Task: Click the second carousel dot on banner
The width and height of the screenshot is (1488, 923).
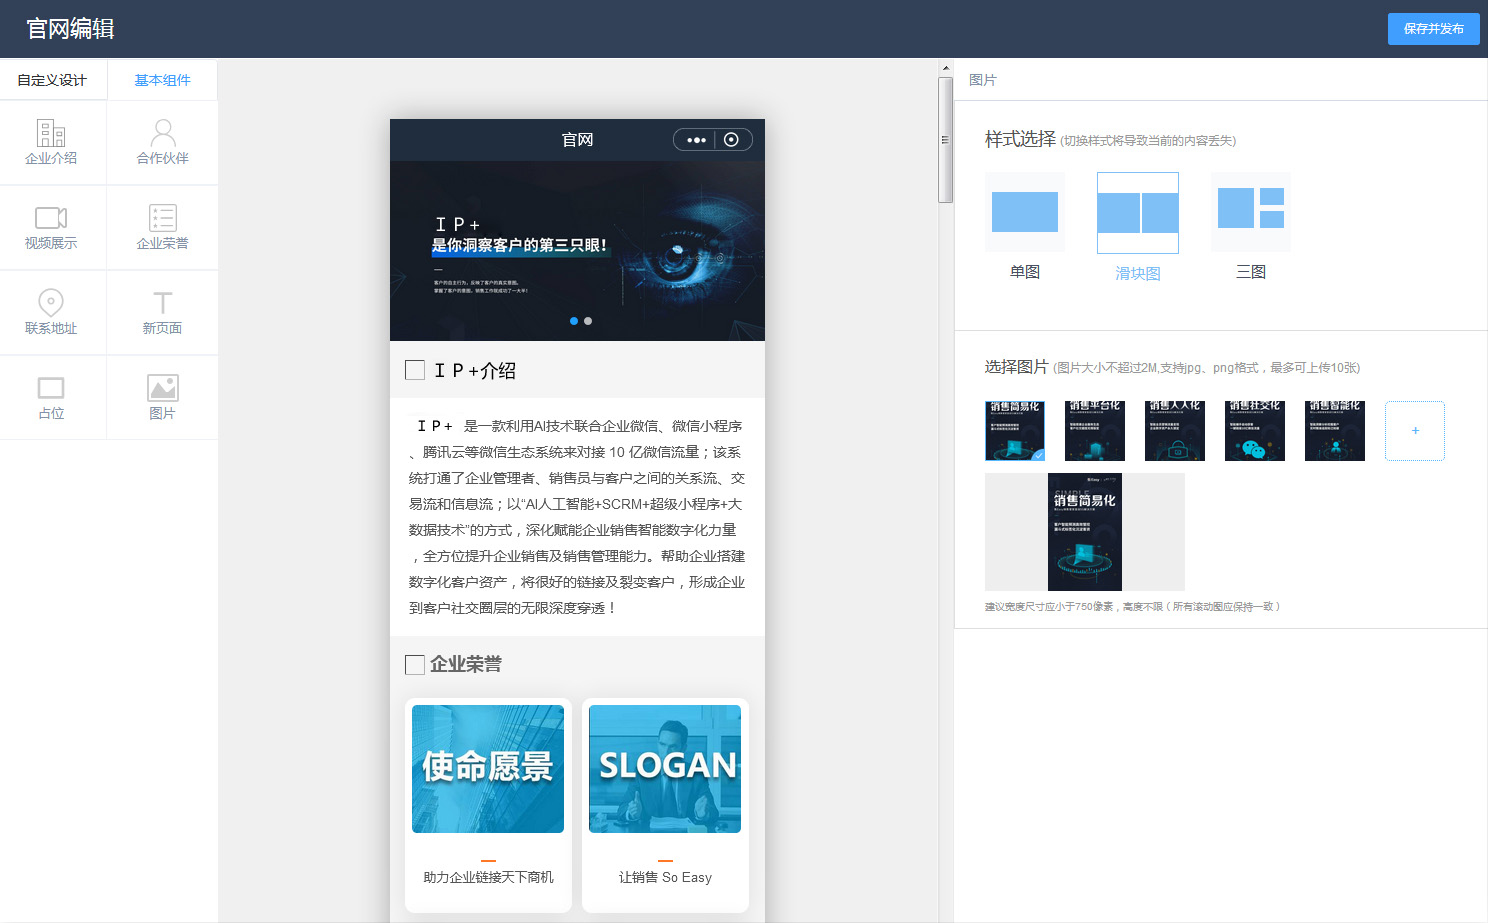Action: (x=588, y=321)
